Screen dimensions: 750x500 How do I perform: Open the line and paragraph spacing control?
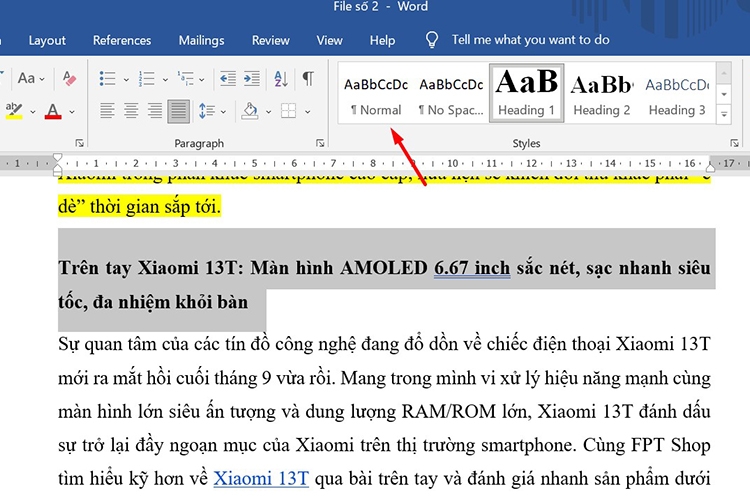click(207, 111)
